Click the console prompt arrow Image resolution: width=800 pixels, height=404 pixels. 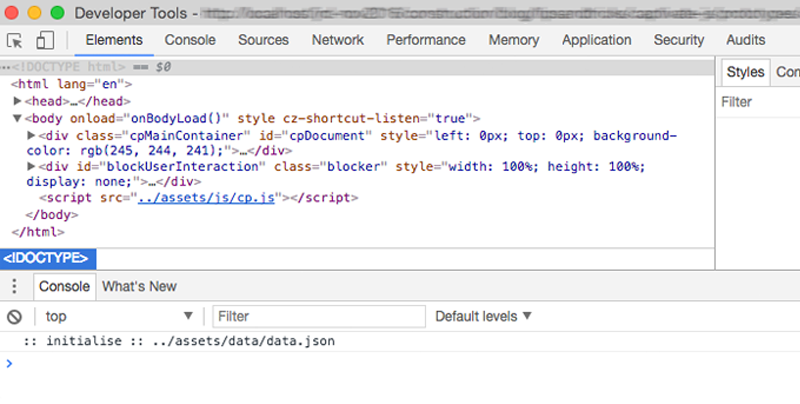click(9, 363)
